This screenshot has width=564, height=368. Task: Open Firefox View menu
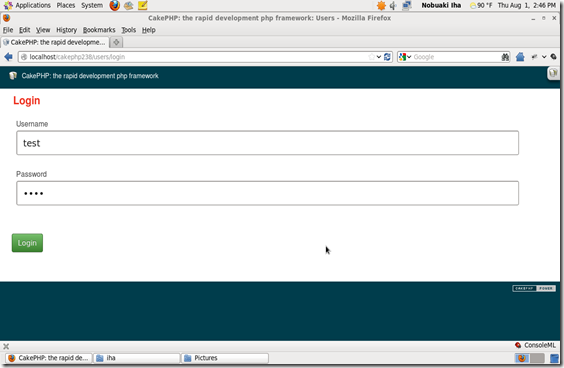43,30
